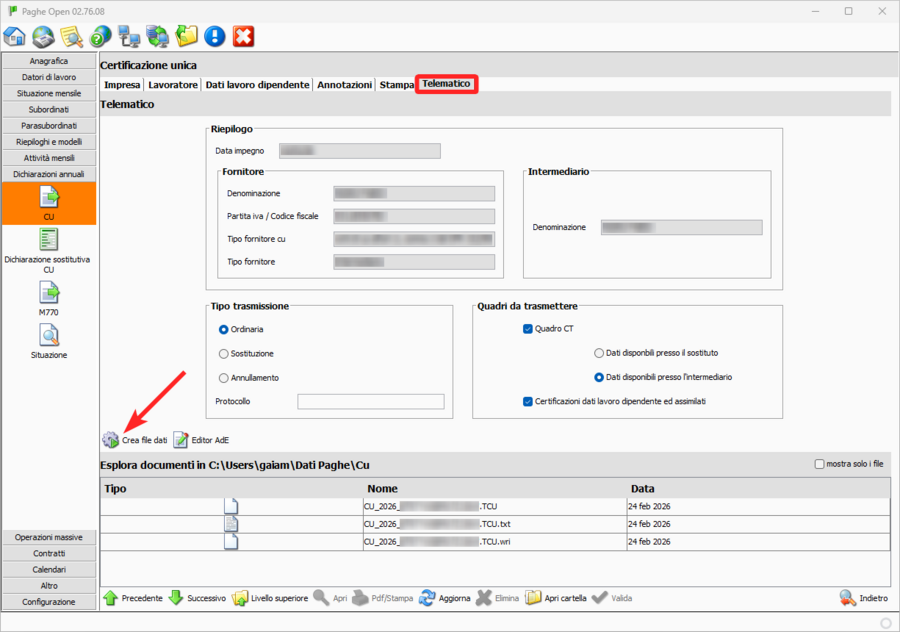Click into the Protocollo input field
Viewport: 900px width, 632px height.
coord(370,401)
